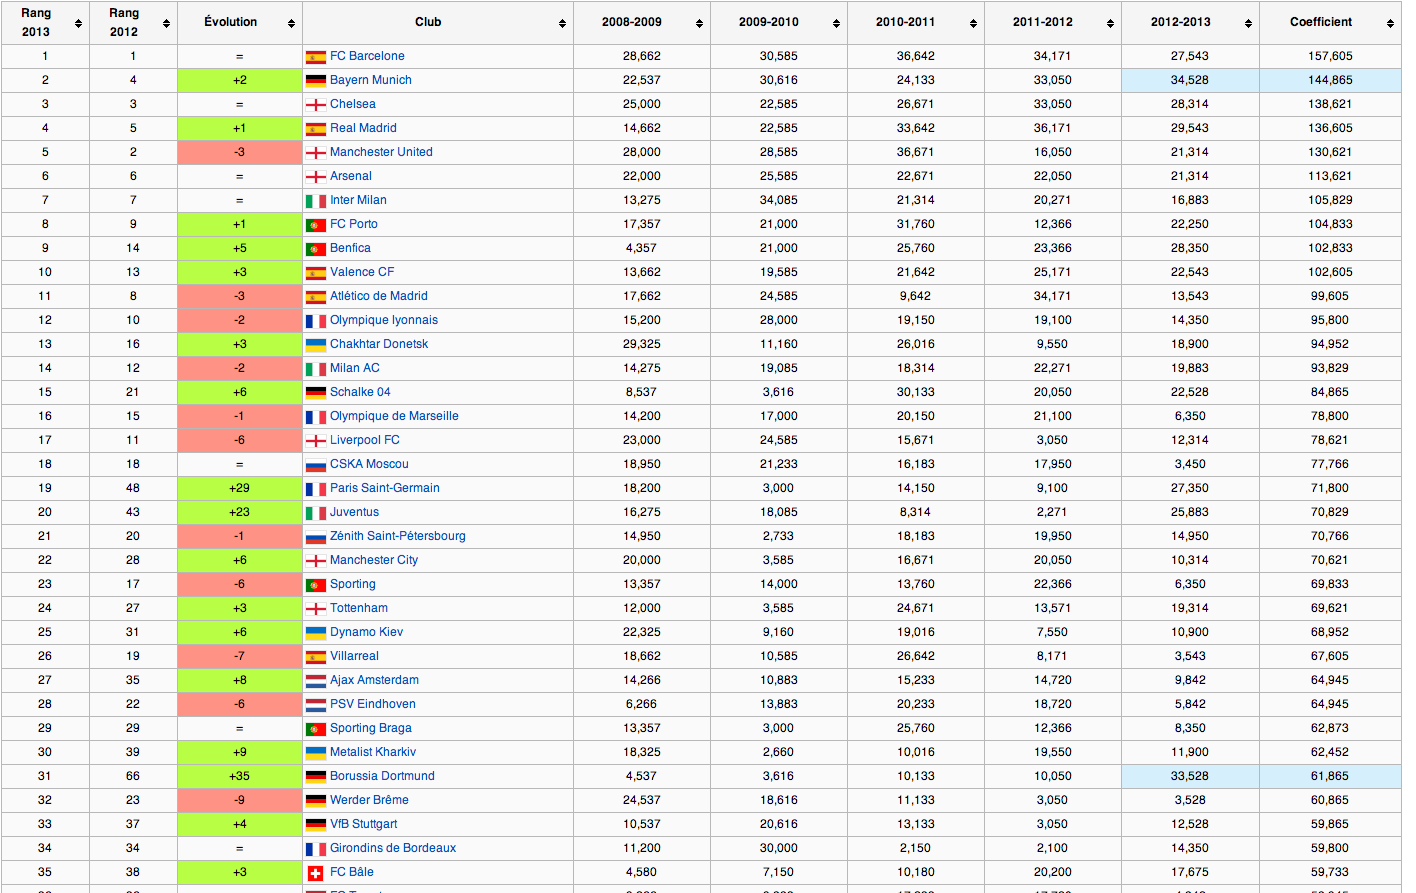
Task: Click German flag beside Borussia Dortmund
Action: 316,777
